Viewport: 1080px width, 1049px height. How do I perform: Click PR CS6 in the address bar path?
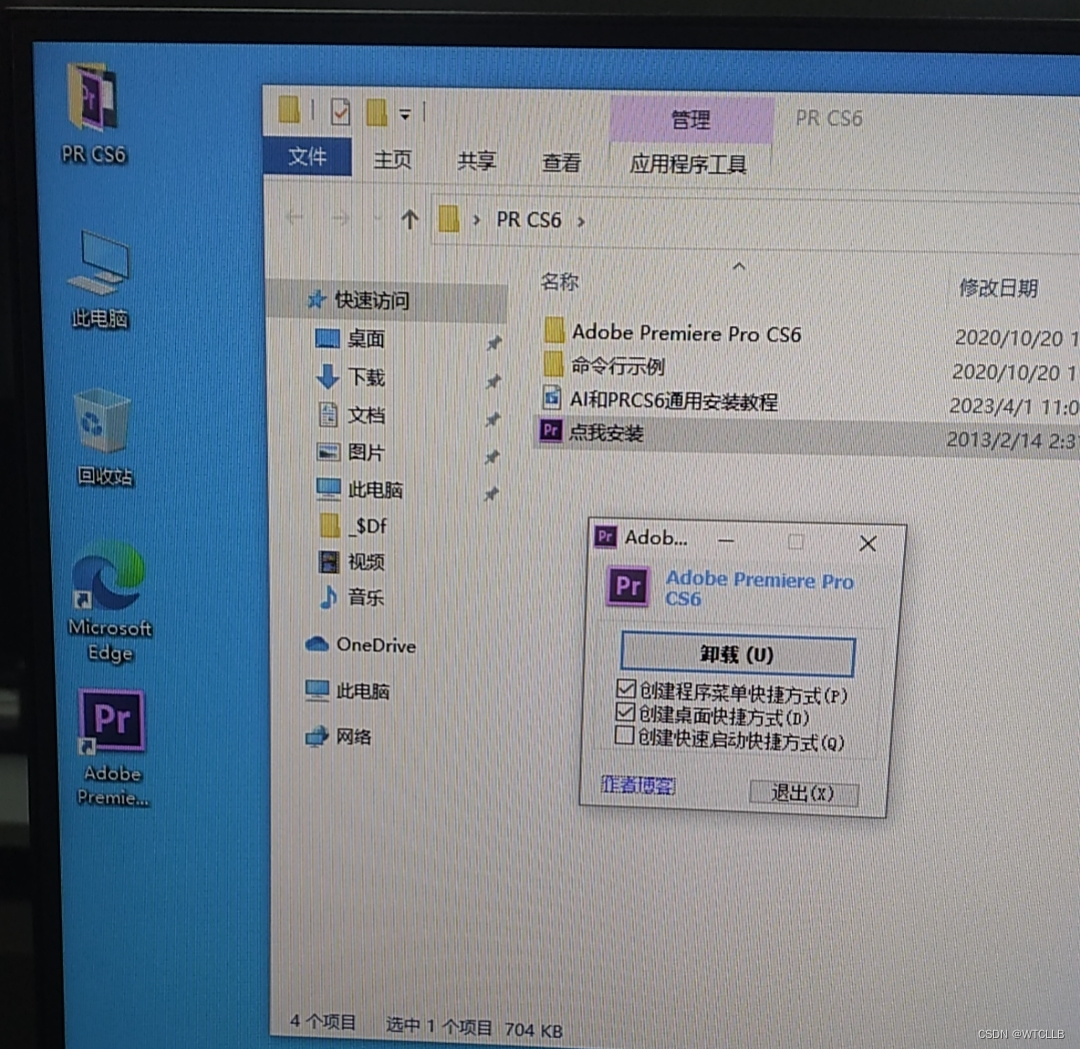[528, 220]
